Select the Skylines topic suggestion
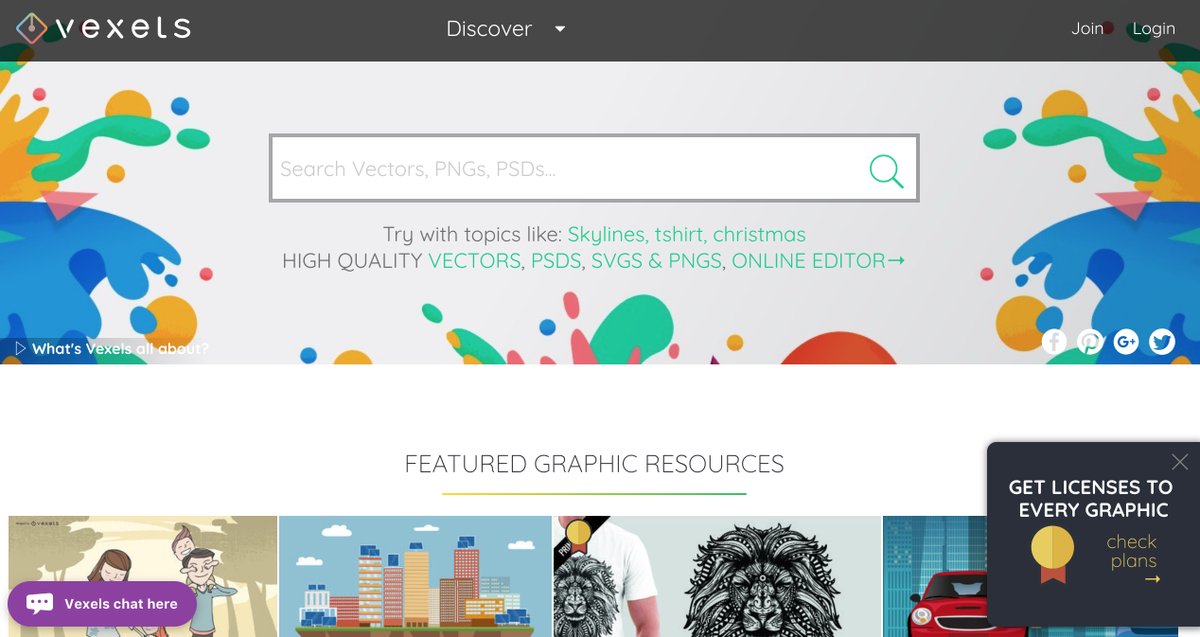 coord(607,235)
